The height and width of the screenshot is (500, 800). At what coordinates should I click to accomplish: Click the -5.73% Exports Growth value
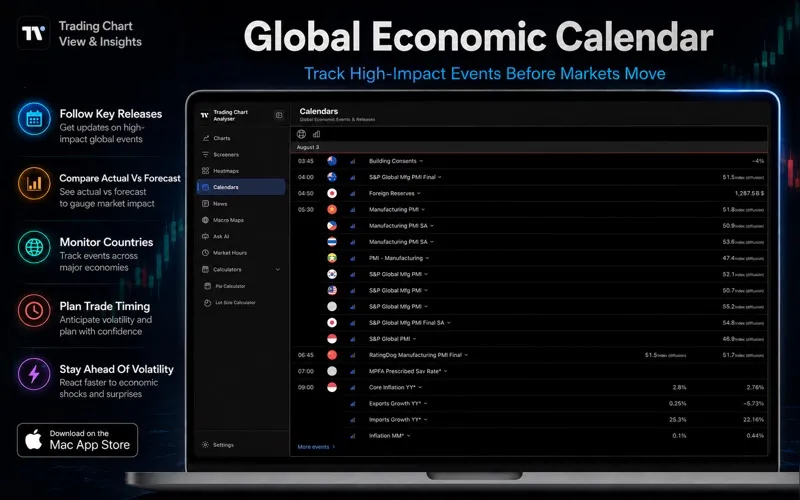[x=754, y=404]
